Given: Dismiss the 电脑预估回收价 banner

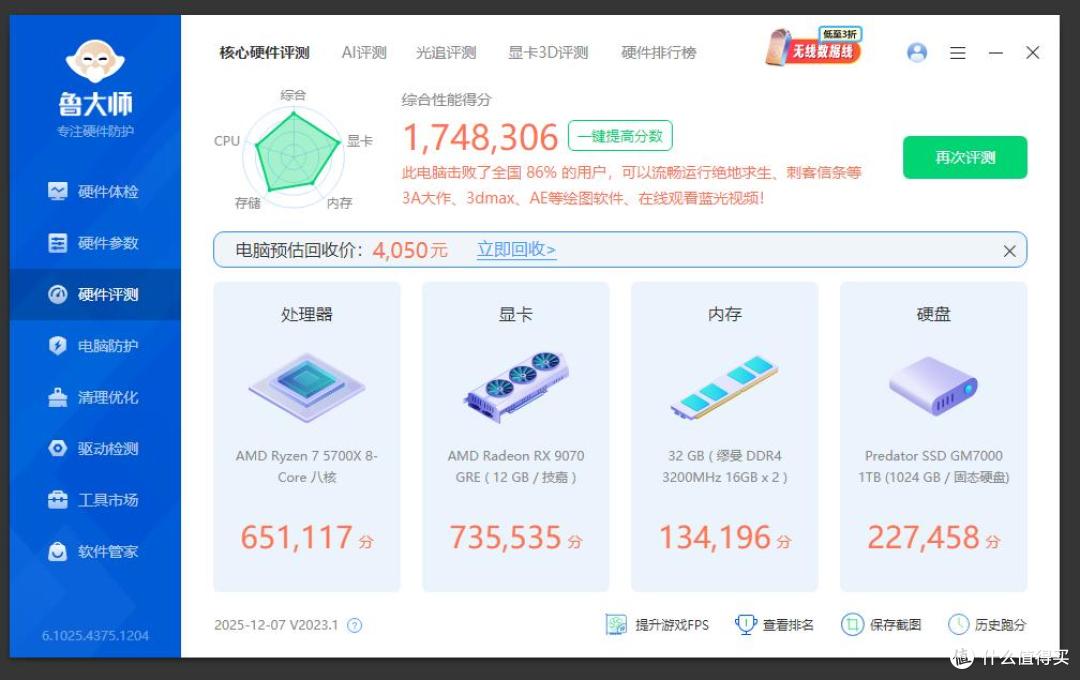Looking at the screenshot, I should point(1010,251).
